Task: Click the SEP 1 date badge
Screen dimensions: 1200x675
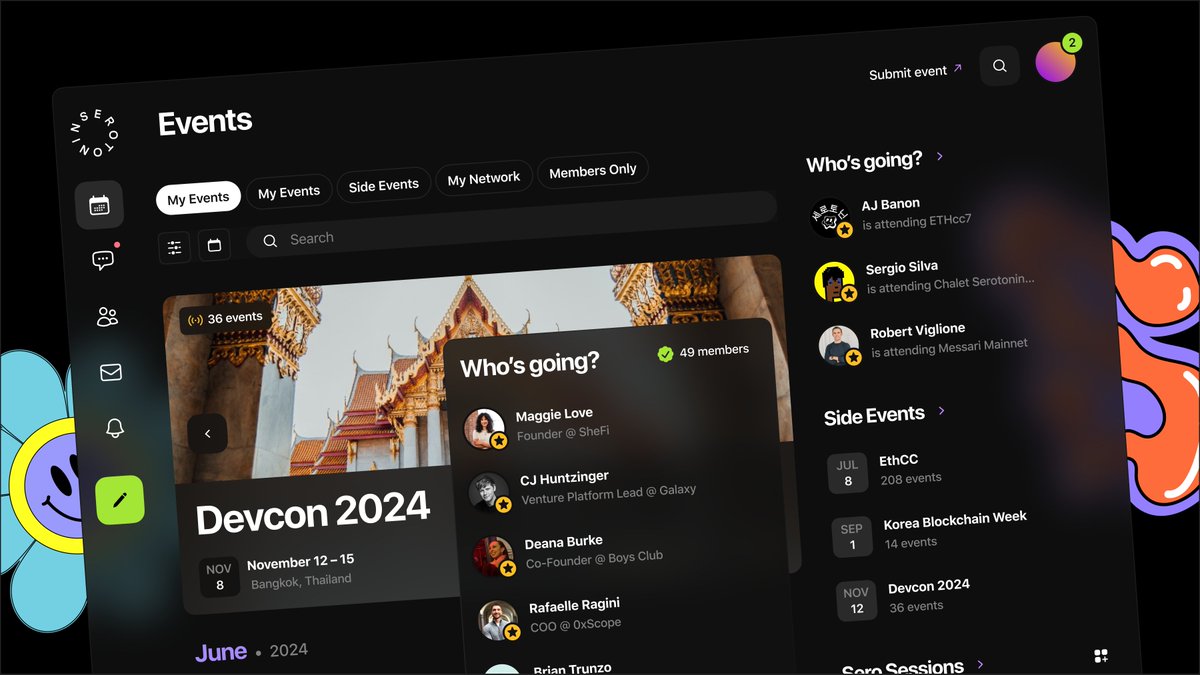Action: tap(852, 537)
